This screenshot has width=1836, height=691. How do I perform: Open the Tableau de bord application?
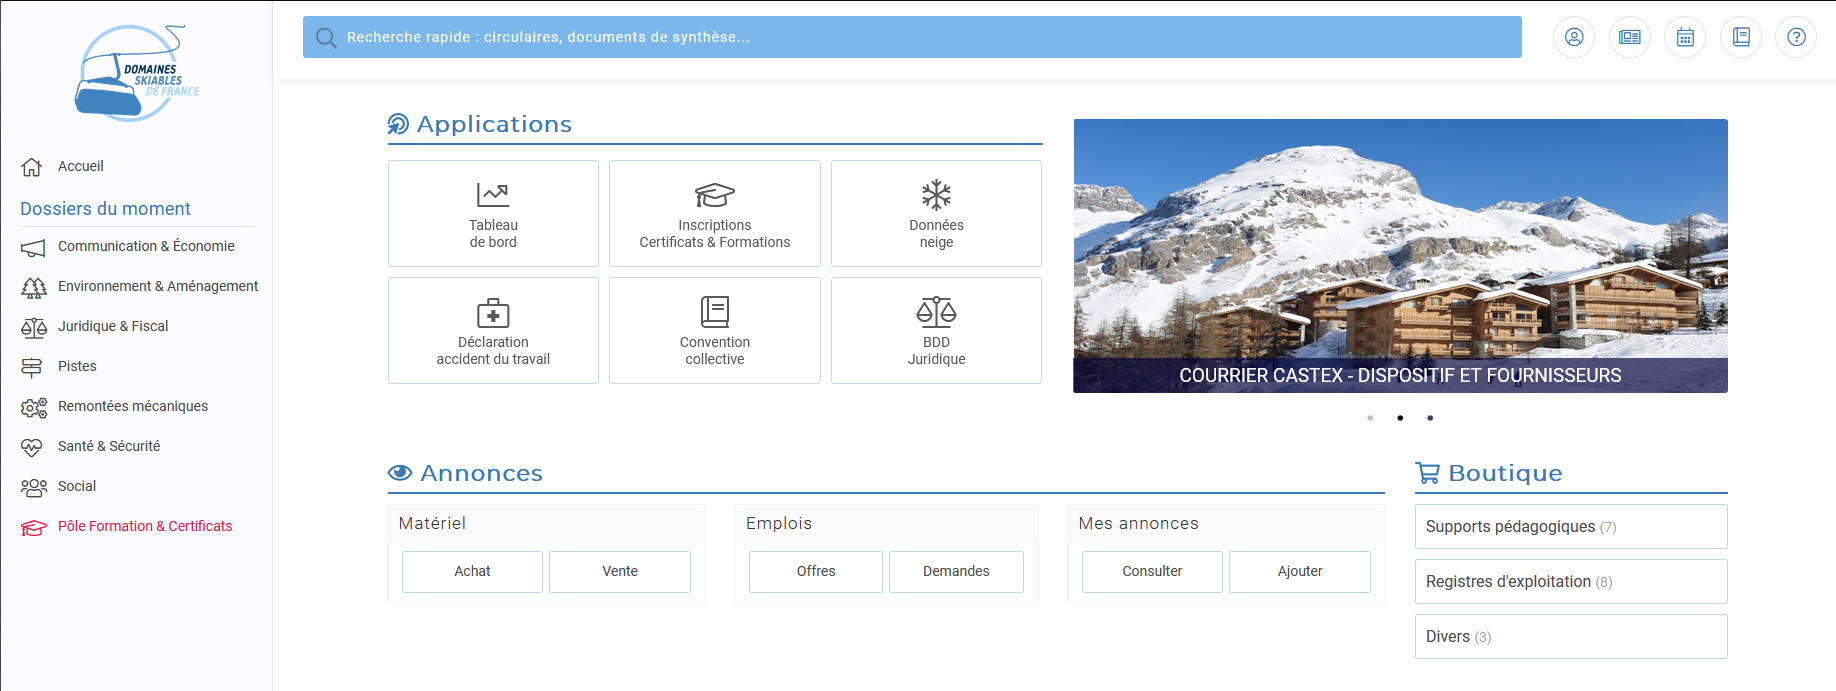click(493, 213)
